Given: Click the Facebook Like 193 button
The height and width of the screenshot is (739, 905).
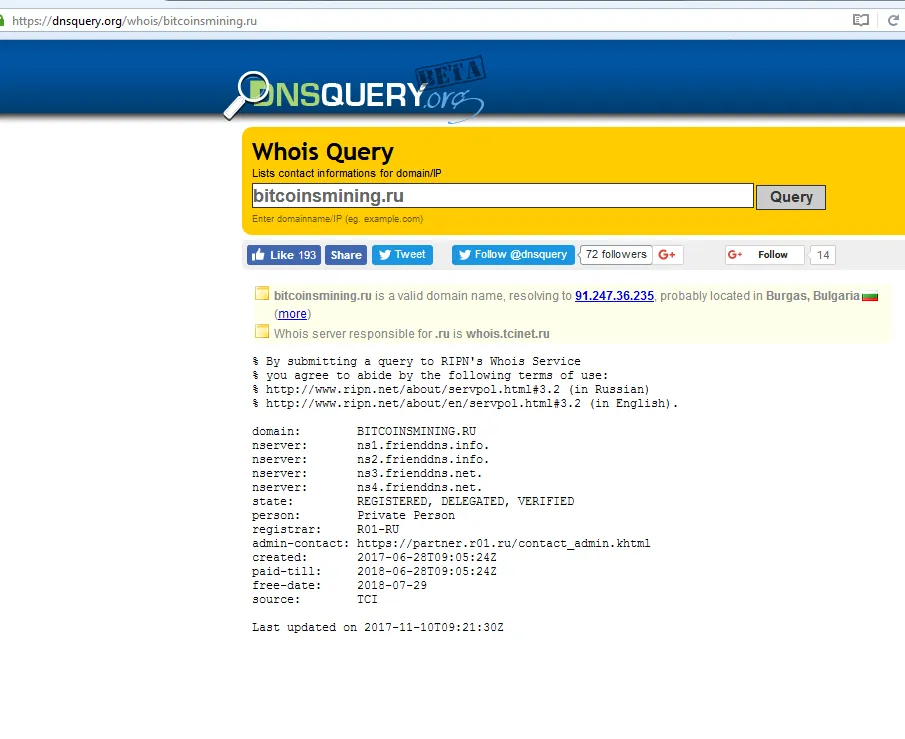Looking at the screenshot, I should coord(284,255).
